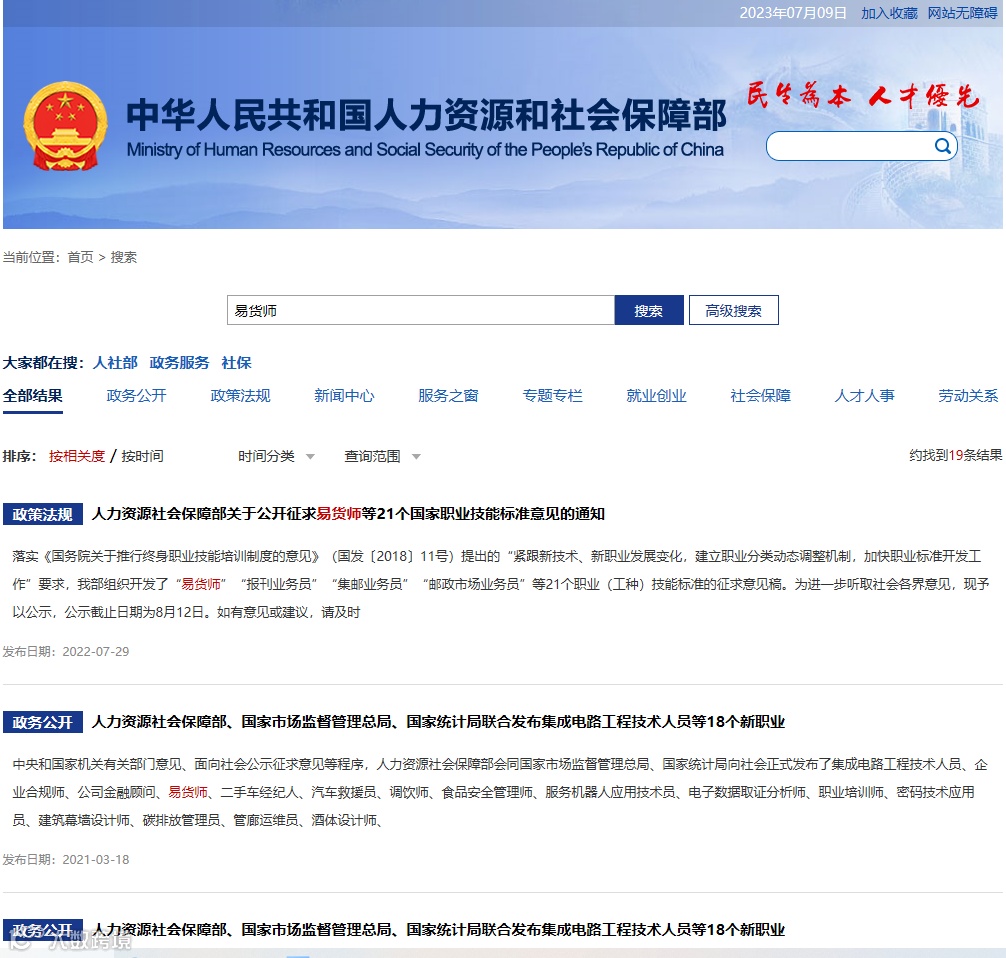Click popular search term 人社部

coord(115,363)
